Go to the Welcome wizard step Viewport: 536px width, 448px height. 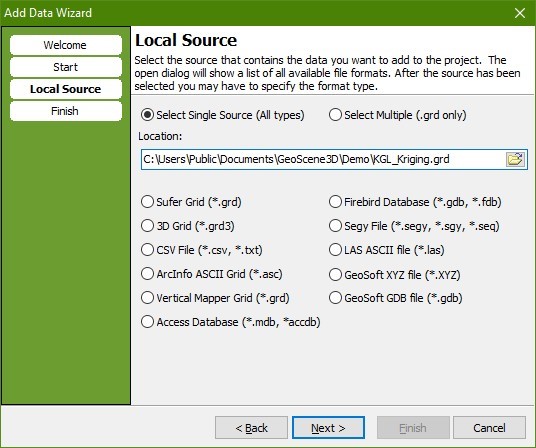click(66, 45)
